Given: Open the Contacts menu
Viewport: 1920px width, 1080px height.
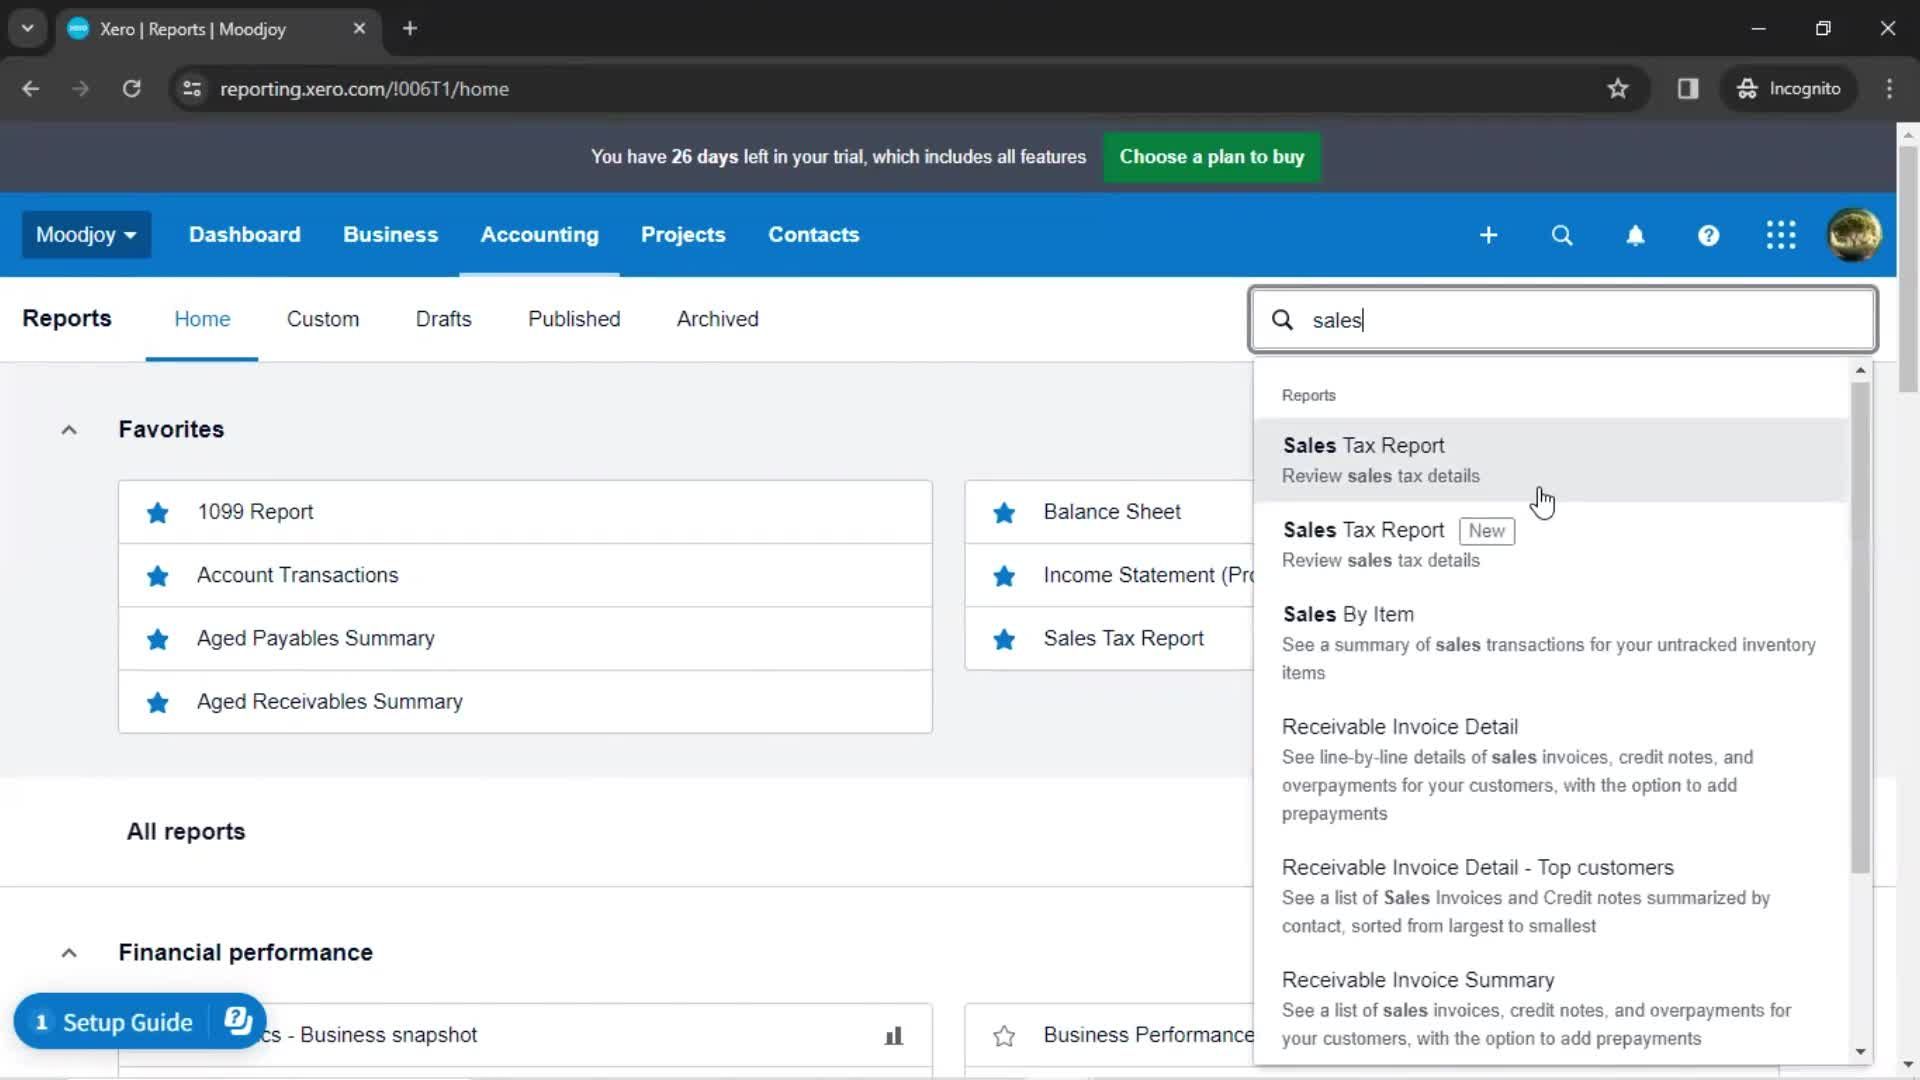Looking at the screenshot, I should tap(814, 235).
